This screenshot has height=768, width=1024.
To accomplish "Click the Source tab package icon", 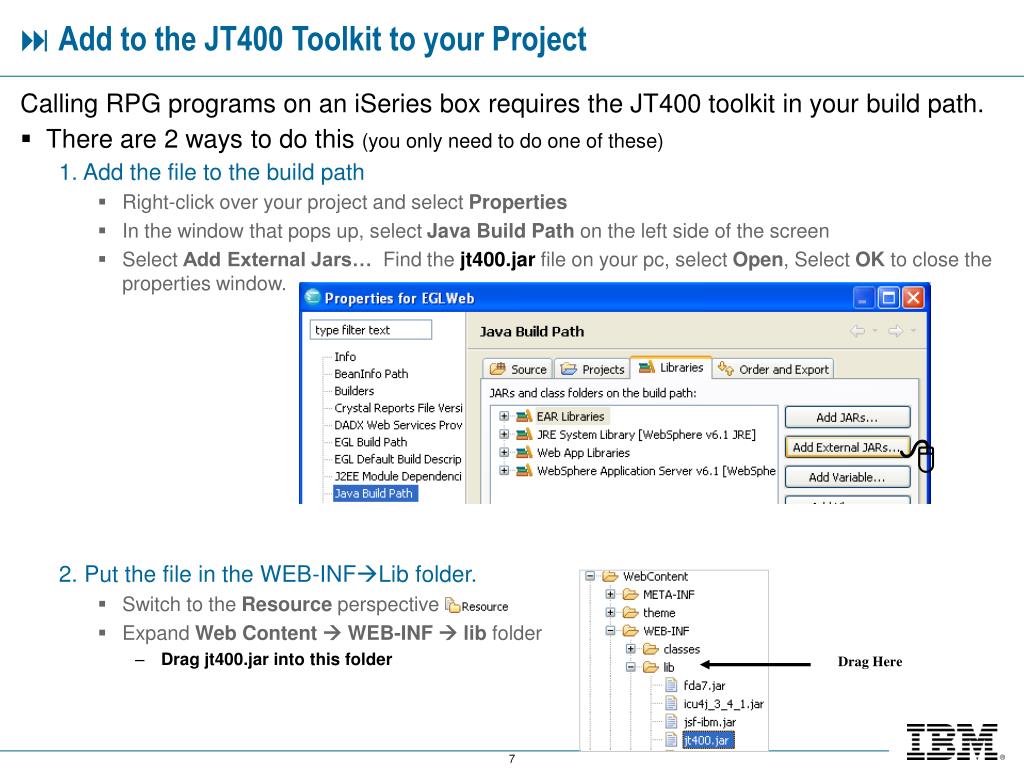I will [x=498, y=369].
